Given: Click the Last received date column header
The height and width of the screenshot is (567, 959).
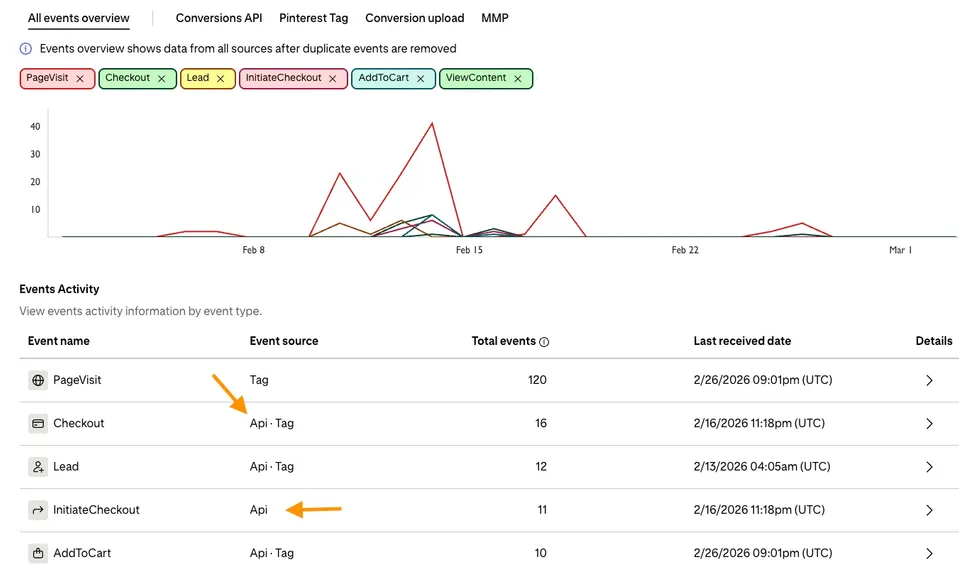Looking at the screenshot, I should tap(742, 341).
